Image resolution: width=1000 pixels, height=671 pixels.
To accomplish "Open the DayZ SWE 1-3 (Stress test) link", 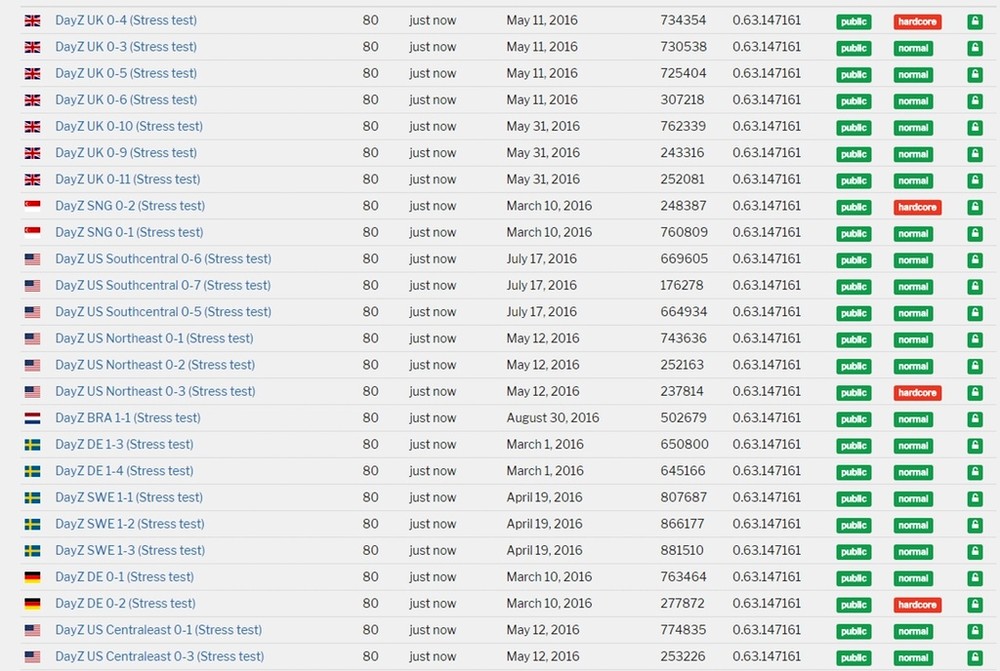I will pyautogui.click(x=130, y=550).
